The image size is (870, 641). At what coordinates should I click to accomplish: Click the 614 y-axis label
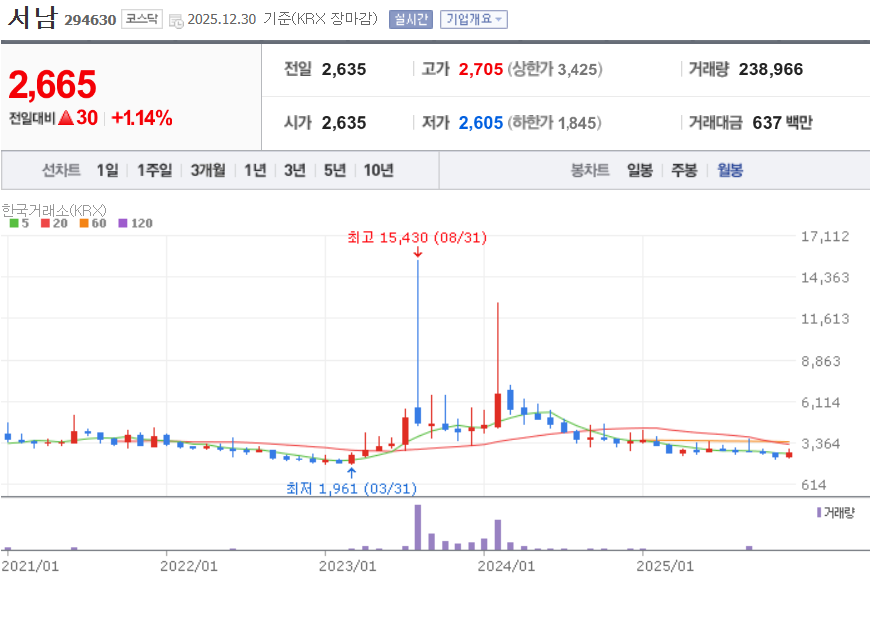(x=813, y=485)
